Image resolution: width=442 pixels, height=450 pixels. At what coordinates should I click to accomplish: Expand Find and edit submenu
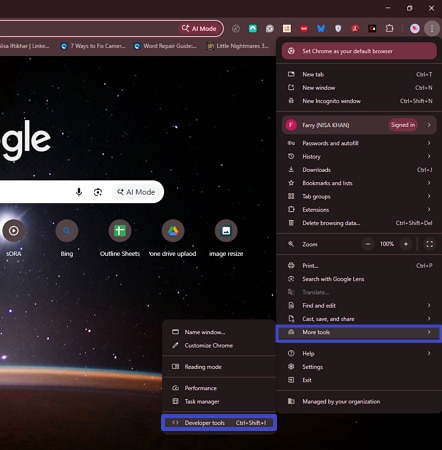tap(359, 306)
